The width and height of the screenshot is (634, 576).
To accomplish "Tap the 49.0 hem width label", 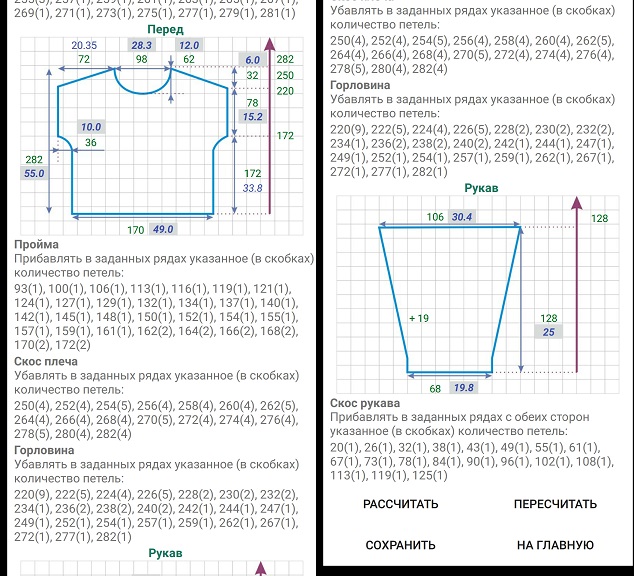I will pos(163,229).
